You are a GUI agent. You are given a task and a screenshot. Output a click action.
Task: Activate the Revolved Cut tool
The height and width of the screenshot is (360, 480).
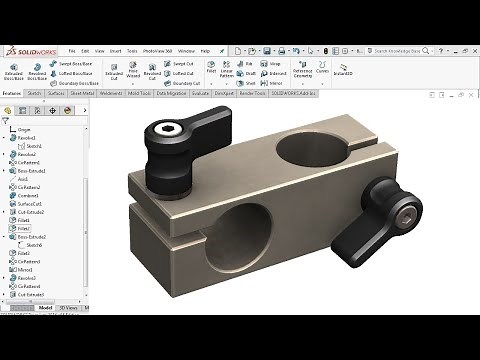pyautogui.click(x=152, y=72)
